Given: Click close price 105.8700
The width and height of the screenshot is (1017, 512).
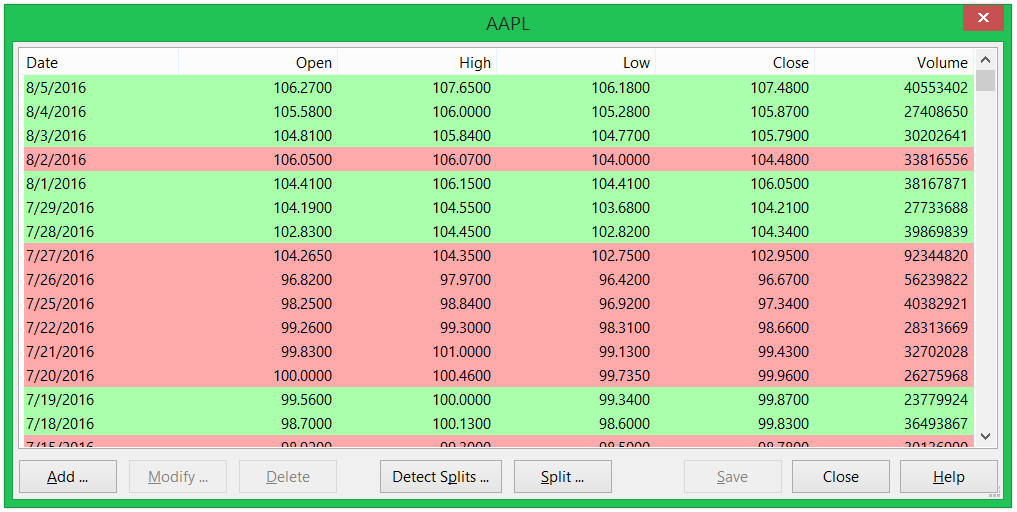Looking at the screenshot, I should click(x=780, y=112).
